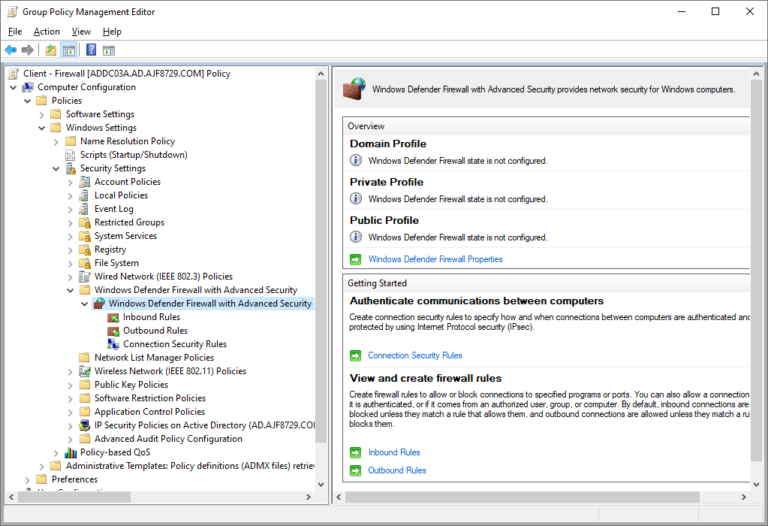Open the Connection Security Rules link

415,355
